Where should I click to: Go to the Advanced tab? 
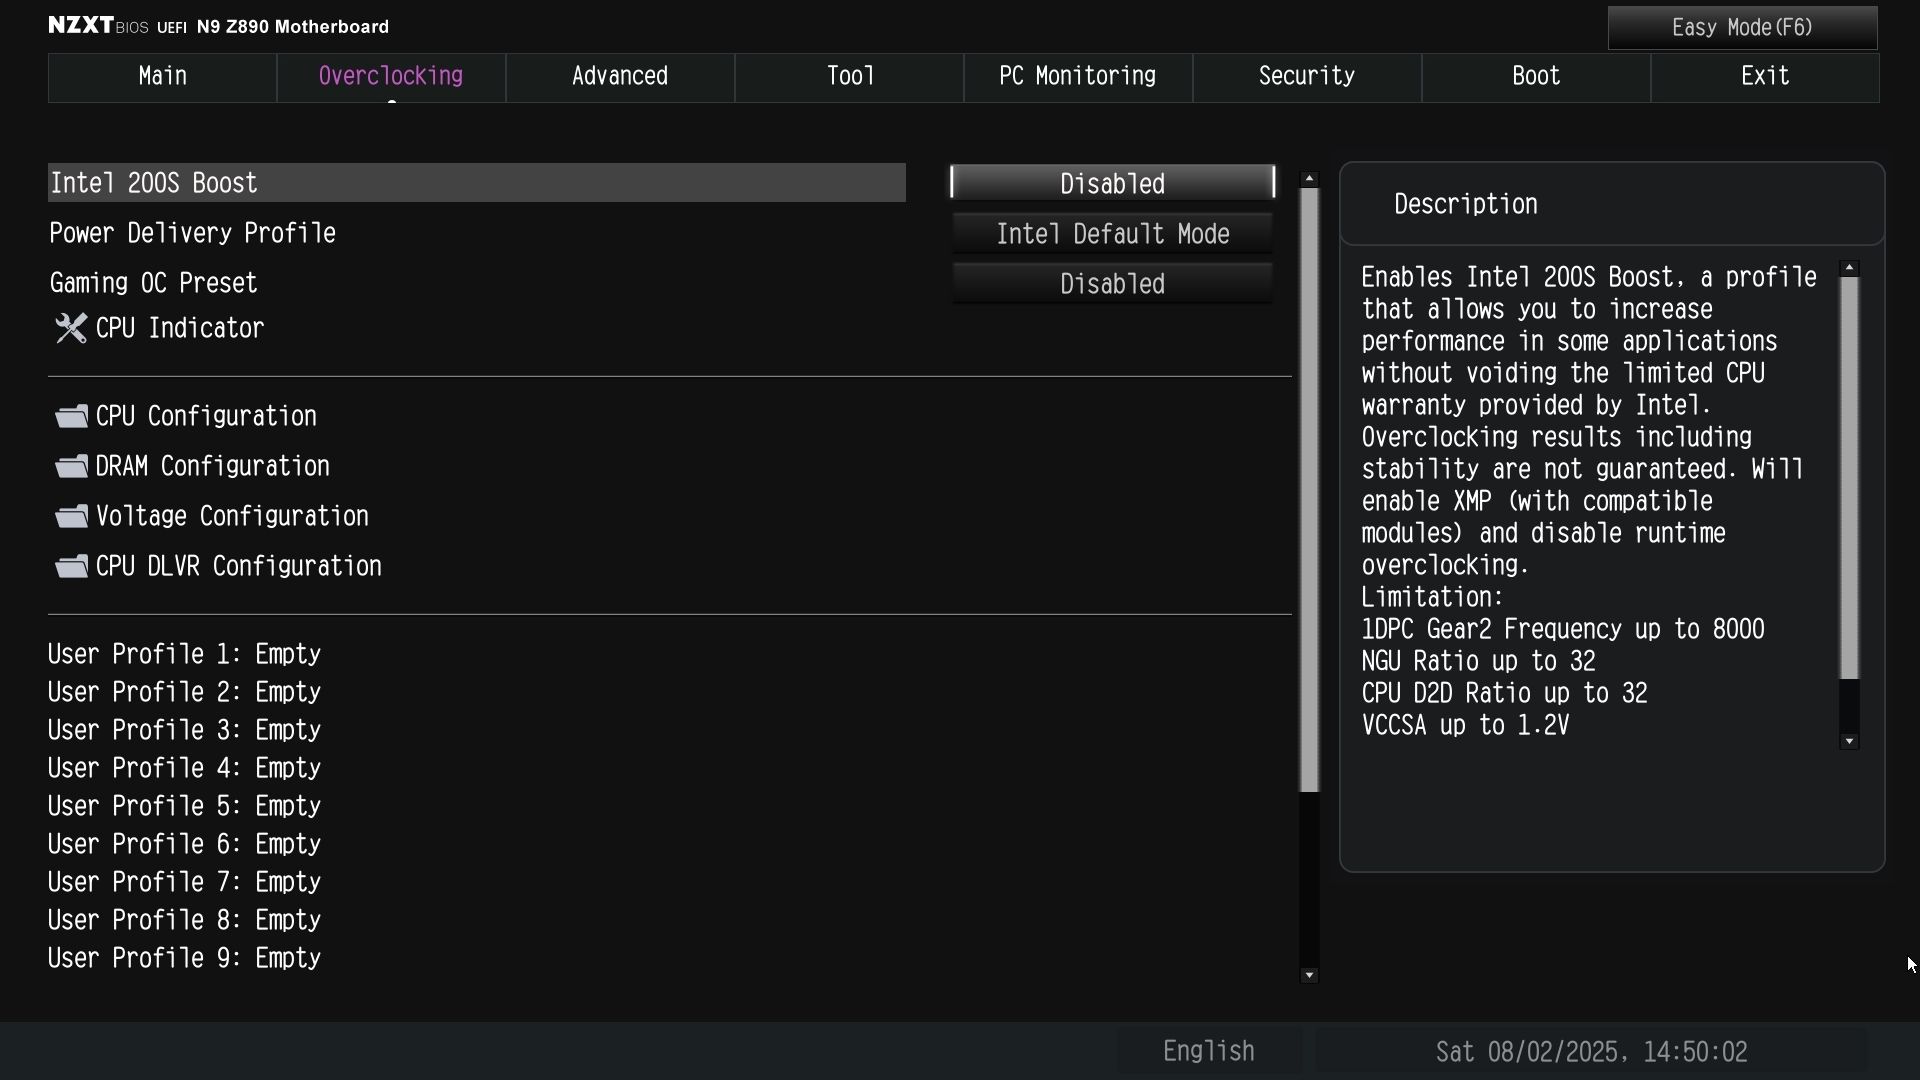coord(620,77)
